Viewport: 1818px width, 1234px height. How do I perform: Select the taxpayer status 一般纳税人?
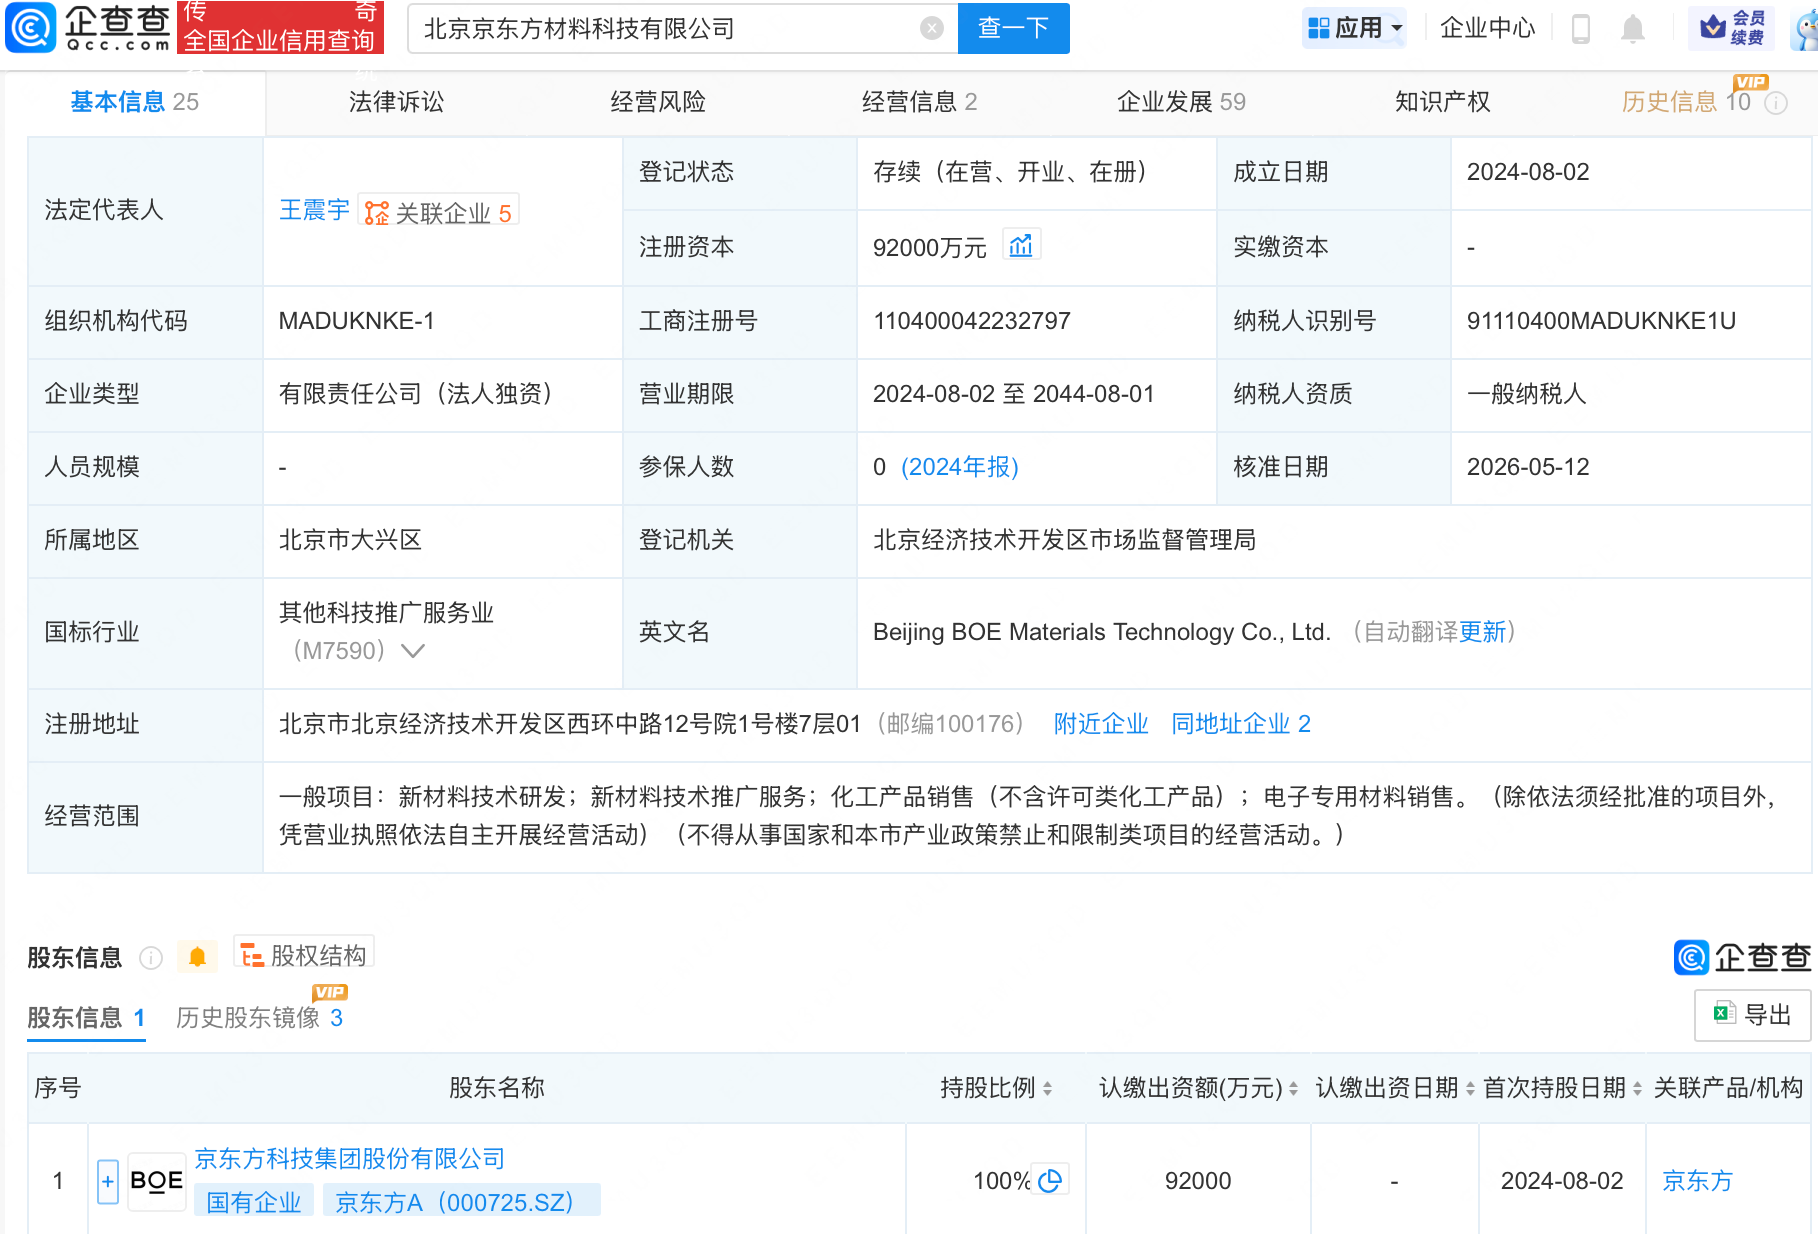tap(1526, 394)
